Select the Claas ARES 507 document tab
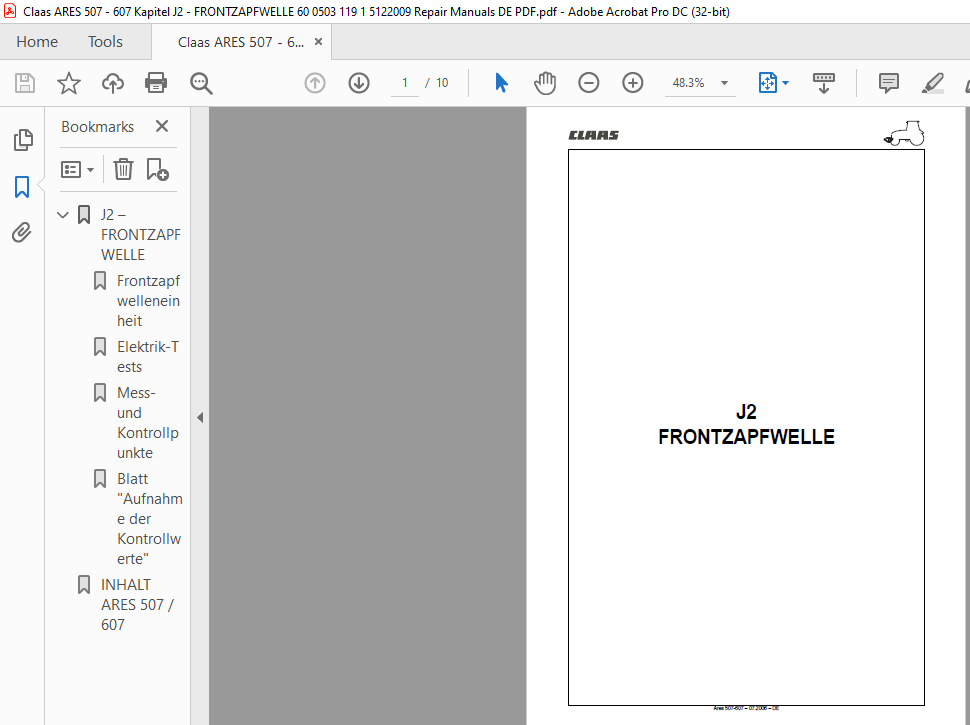 (241, 42)
